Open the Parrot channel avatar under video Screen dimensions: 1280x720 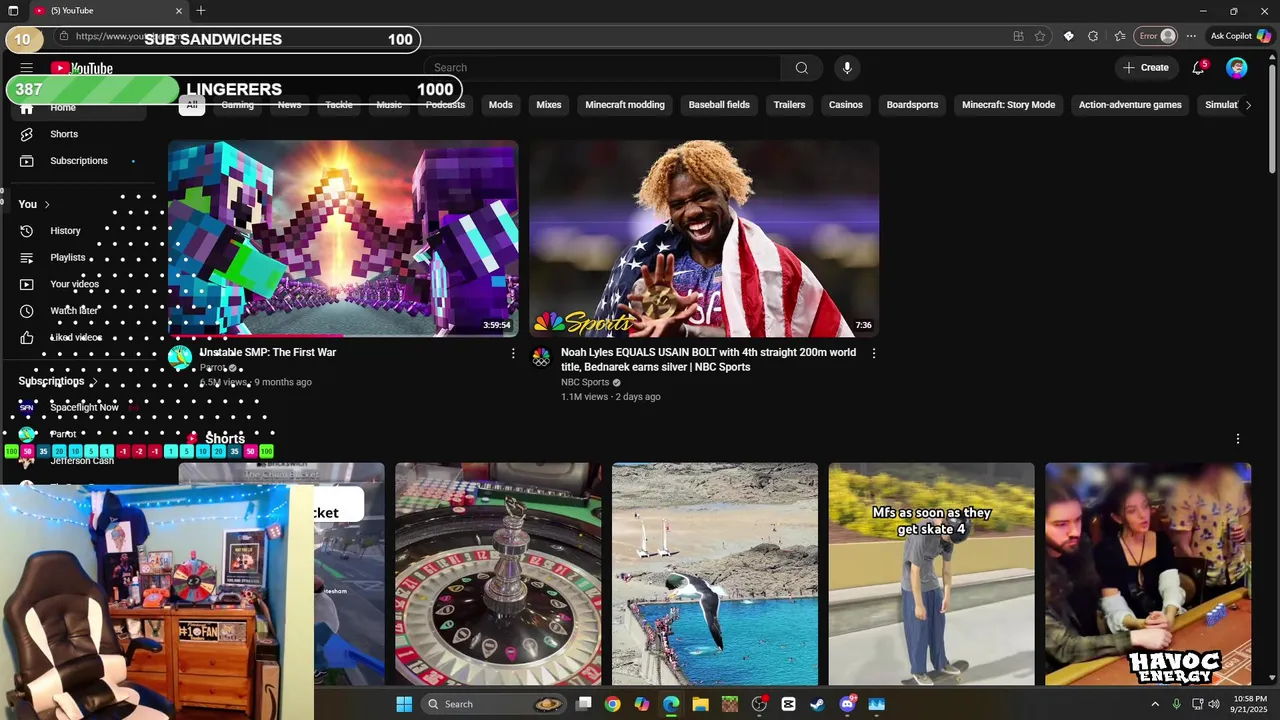point(180,357)
